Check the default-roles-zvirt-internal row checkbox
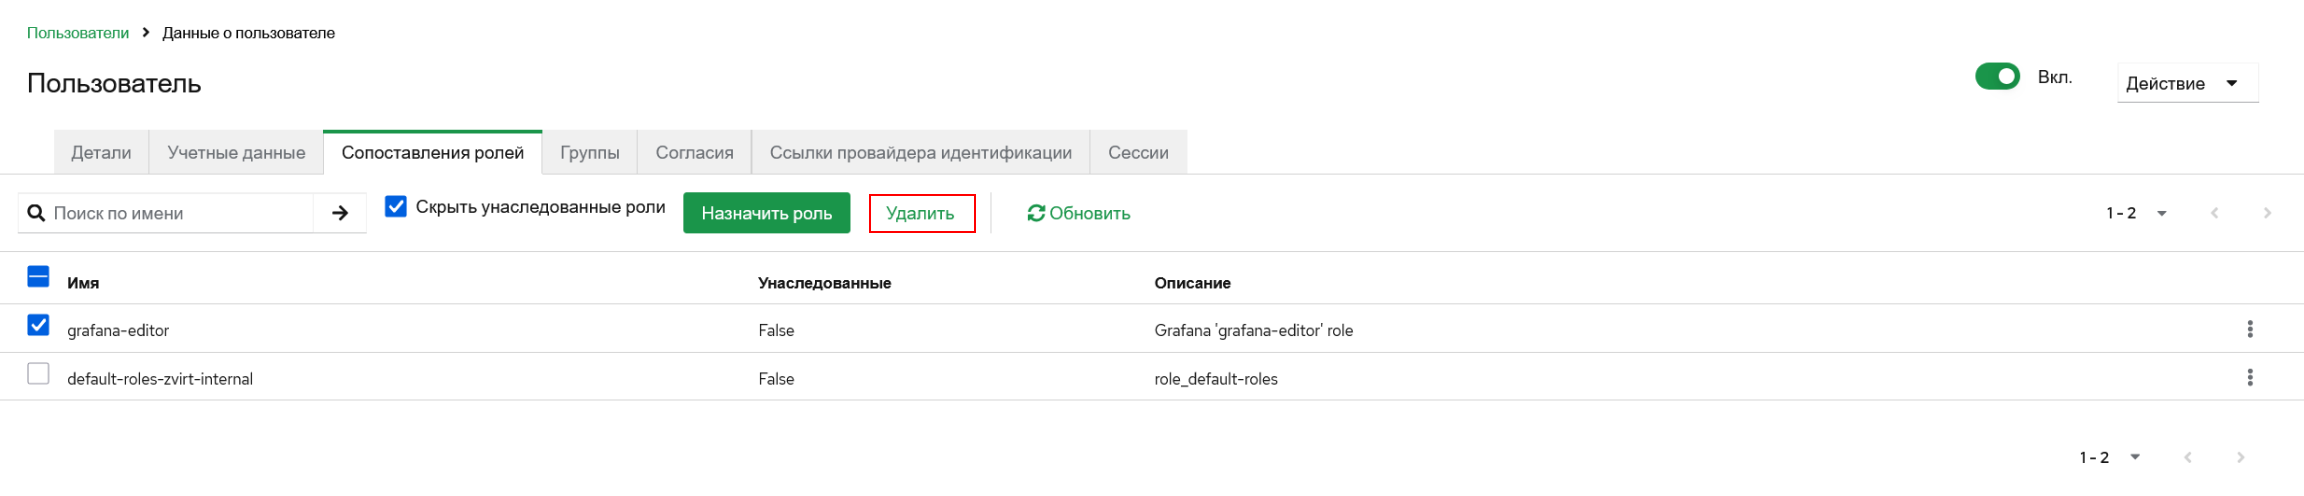 tap(38, 373)
